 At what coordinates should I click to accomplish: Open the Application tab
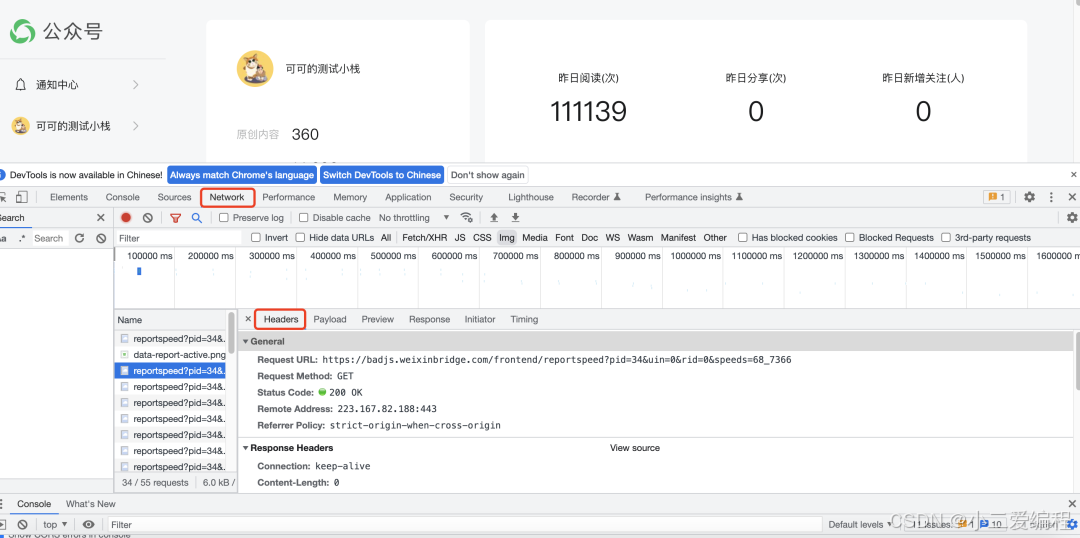408,197
